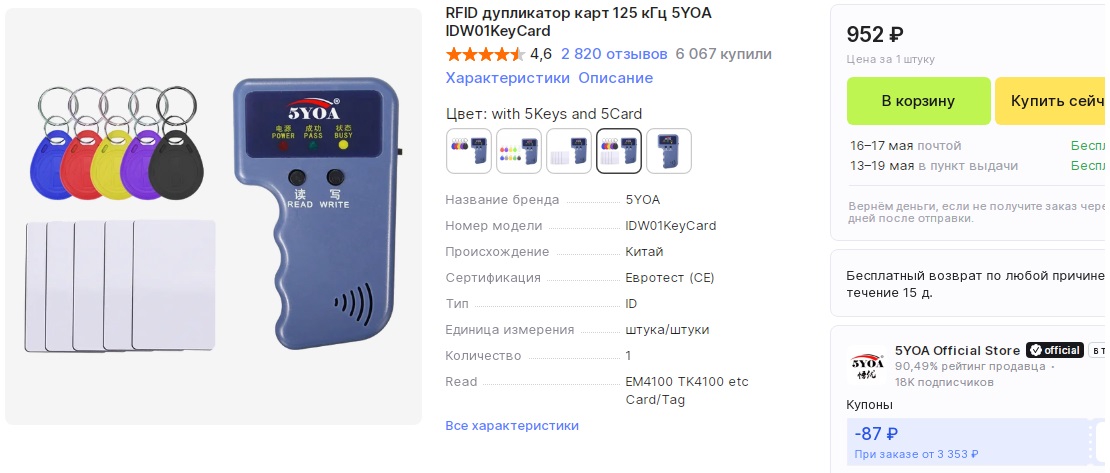1110x473 pixels.
Task: Add item with В корзину button
Action: coord(918,101)
